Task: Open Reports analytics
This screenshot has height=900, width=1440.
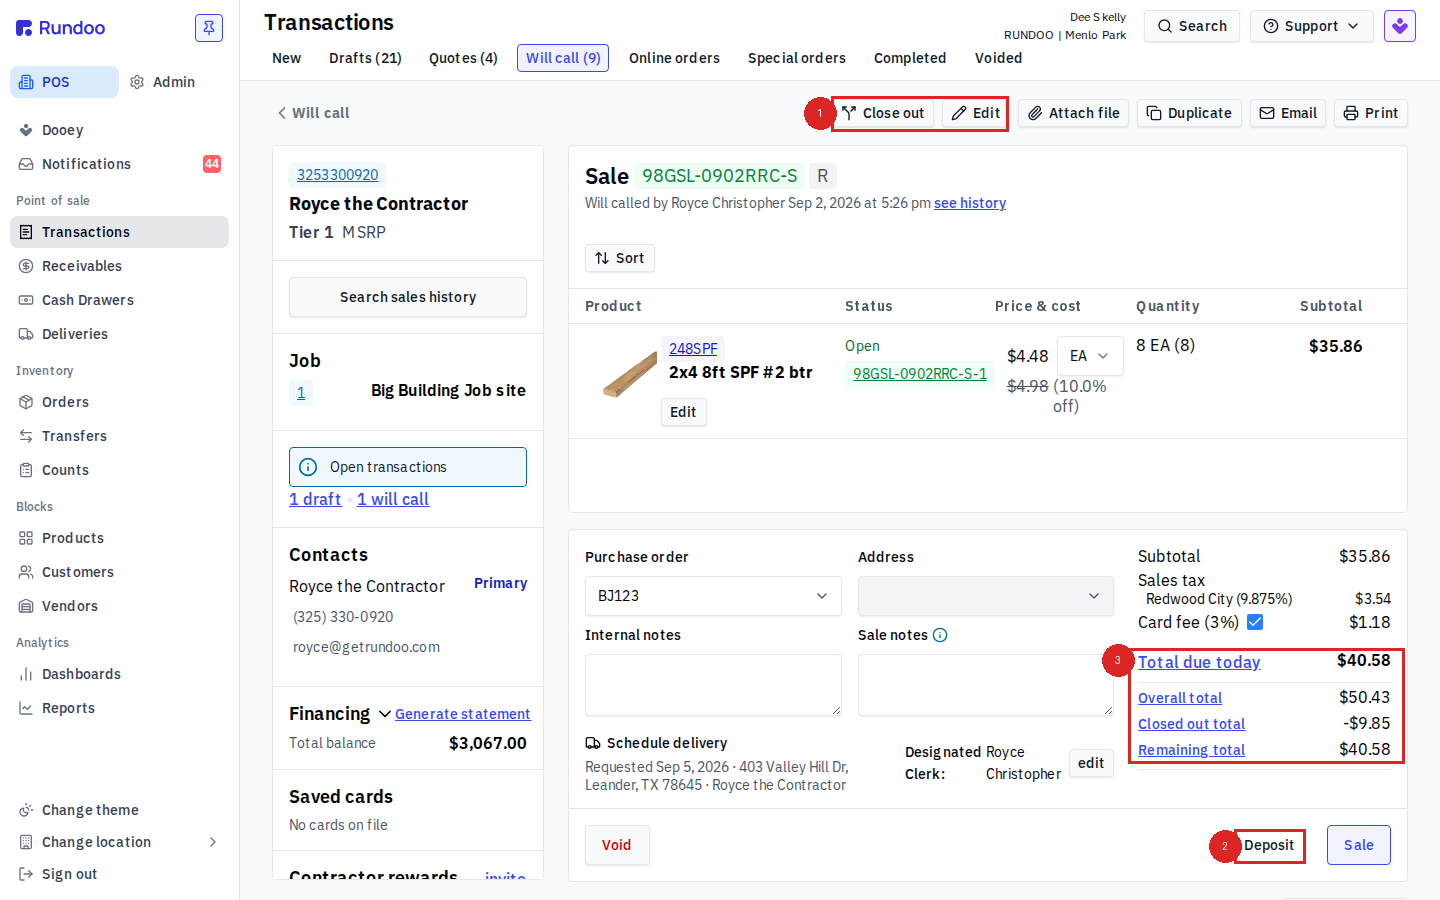Action: tap(68, 708)
